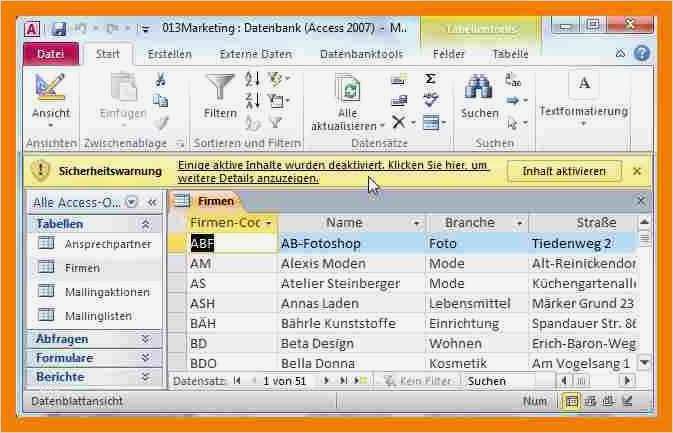This screenshot has height=433, width=673.
Task: Click the Ansicht view icon
Action: coord(50,88)
